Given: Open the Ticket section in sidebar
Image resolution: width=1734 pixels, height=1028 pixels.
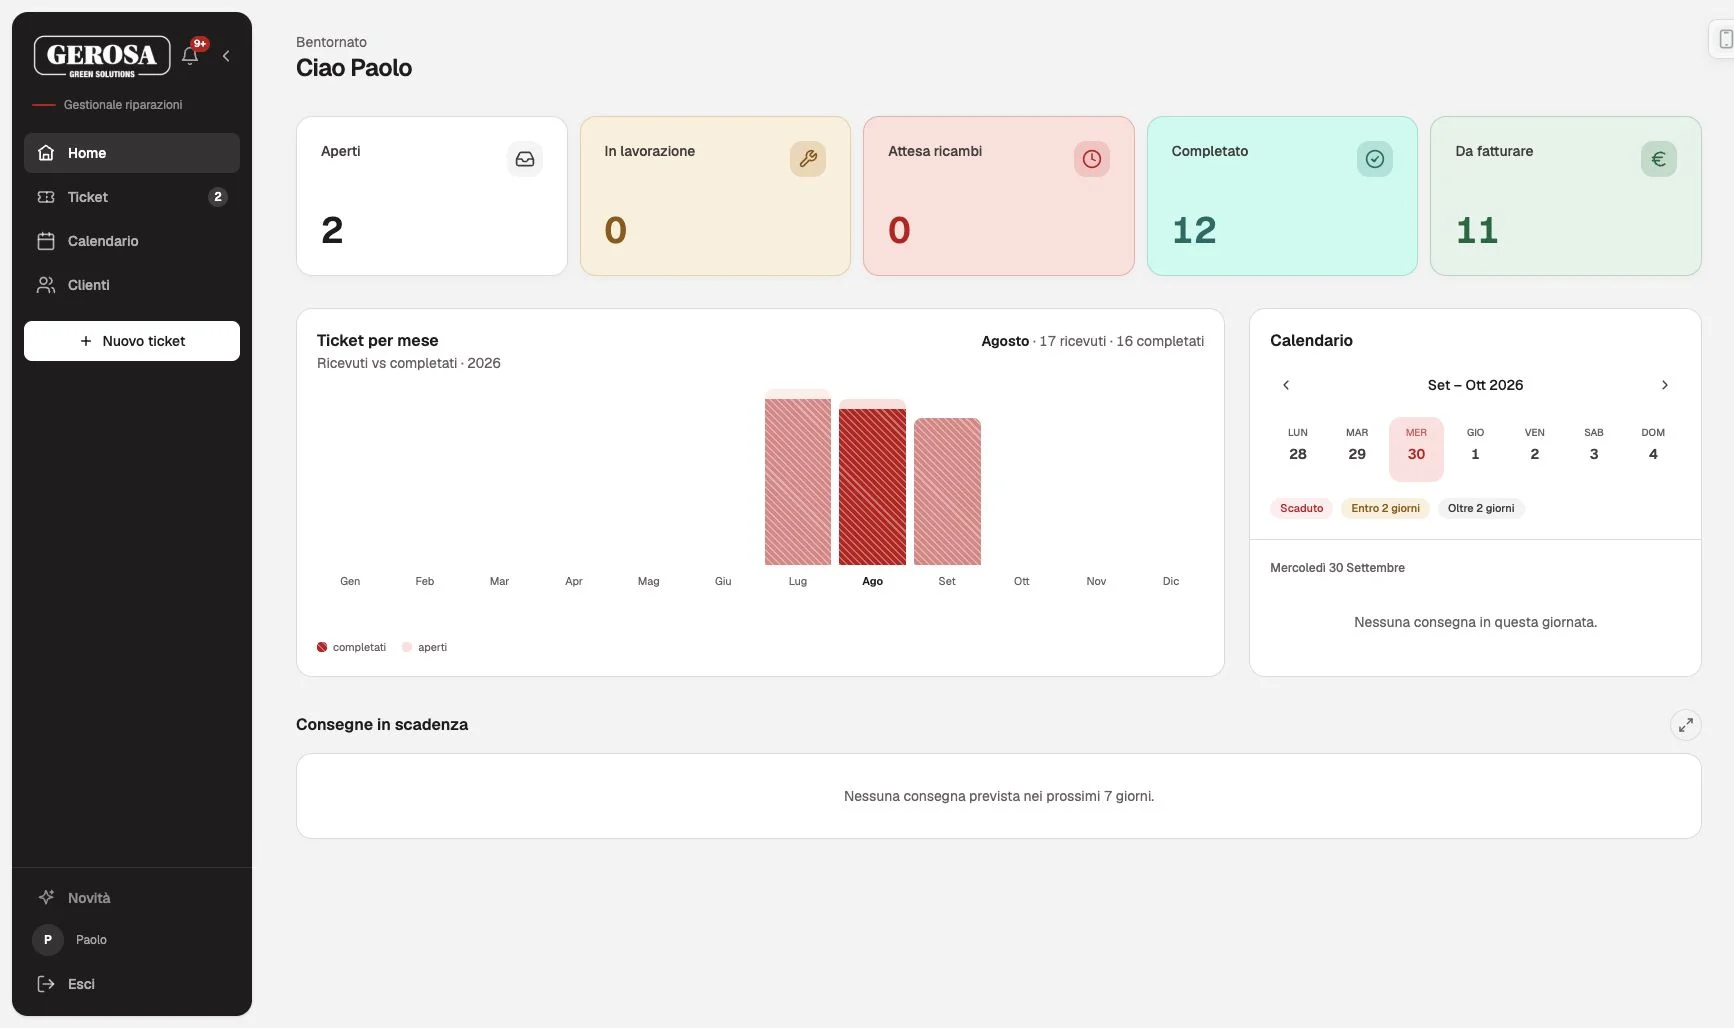Looking at the screenshot, I should [132, 197].
